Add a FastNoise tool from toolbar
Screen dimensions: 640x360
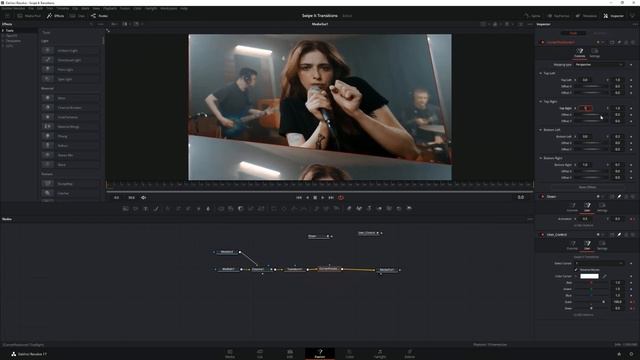tap(136, 209)
